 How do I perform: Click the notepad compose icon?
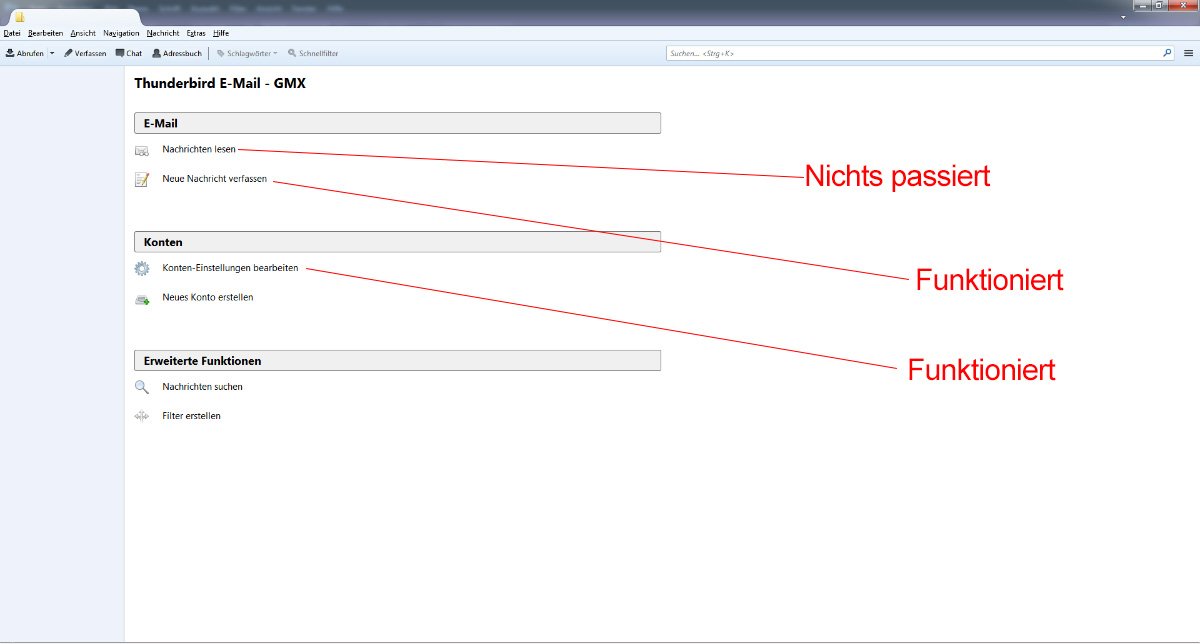tap(142, 180)
